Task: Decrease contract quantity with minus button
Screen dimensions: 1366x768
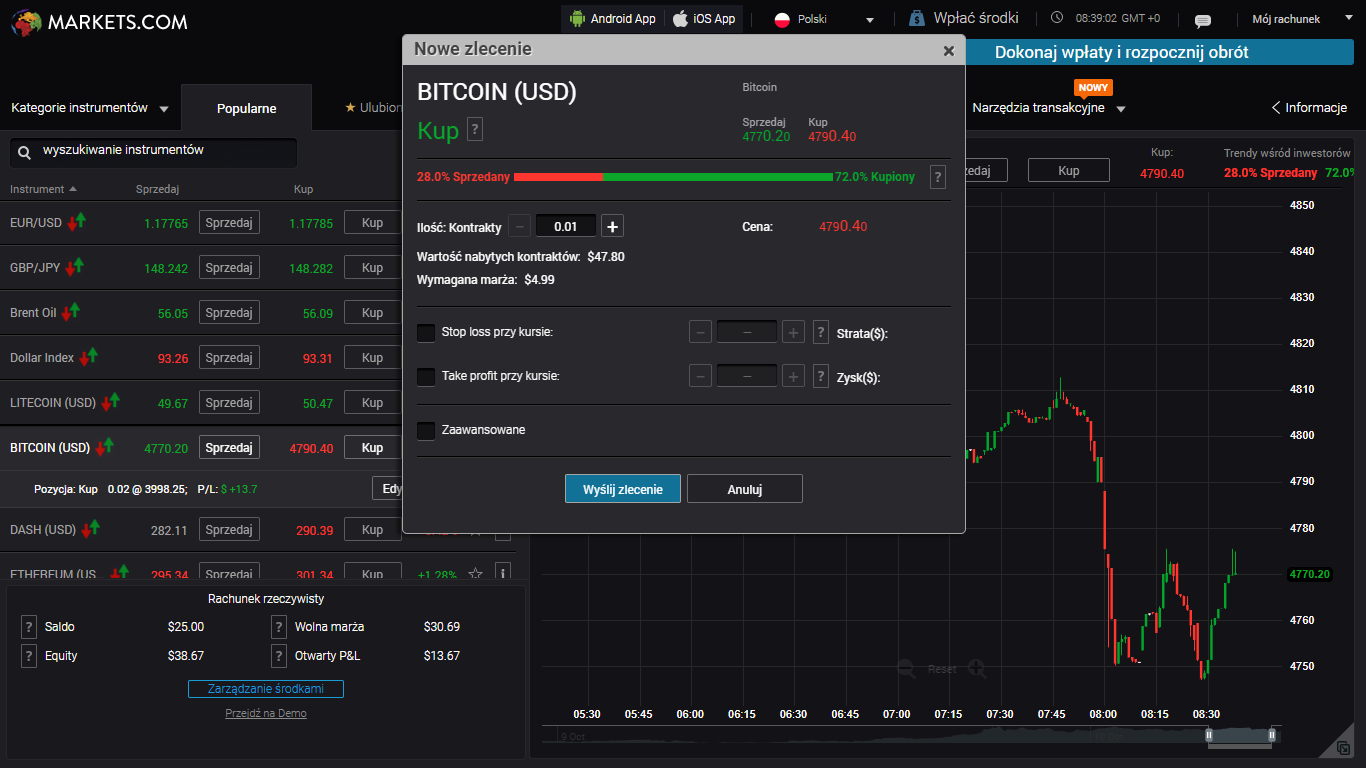Action: point(519,226)
